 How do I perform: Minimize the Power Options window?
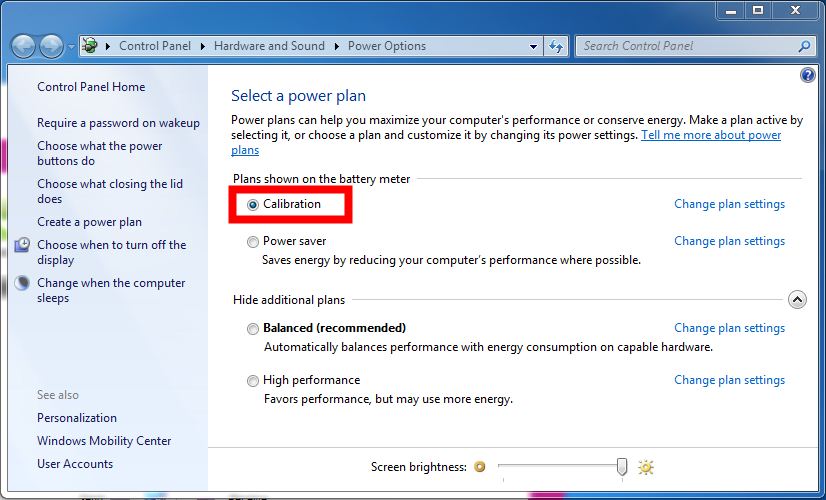(x=731, y=11)
